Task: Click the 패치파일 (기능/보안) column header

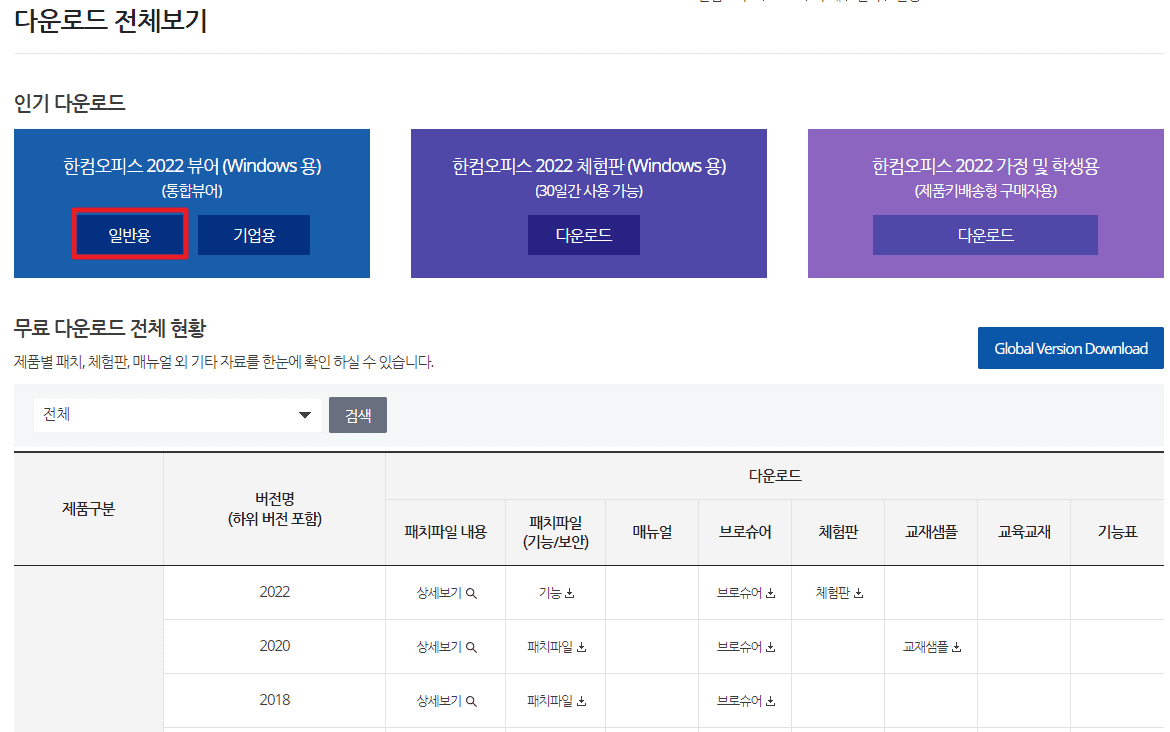Action: tap(556, 532)
